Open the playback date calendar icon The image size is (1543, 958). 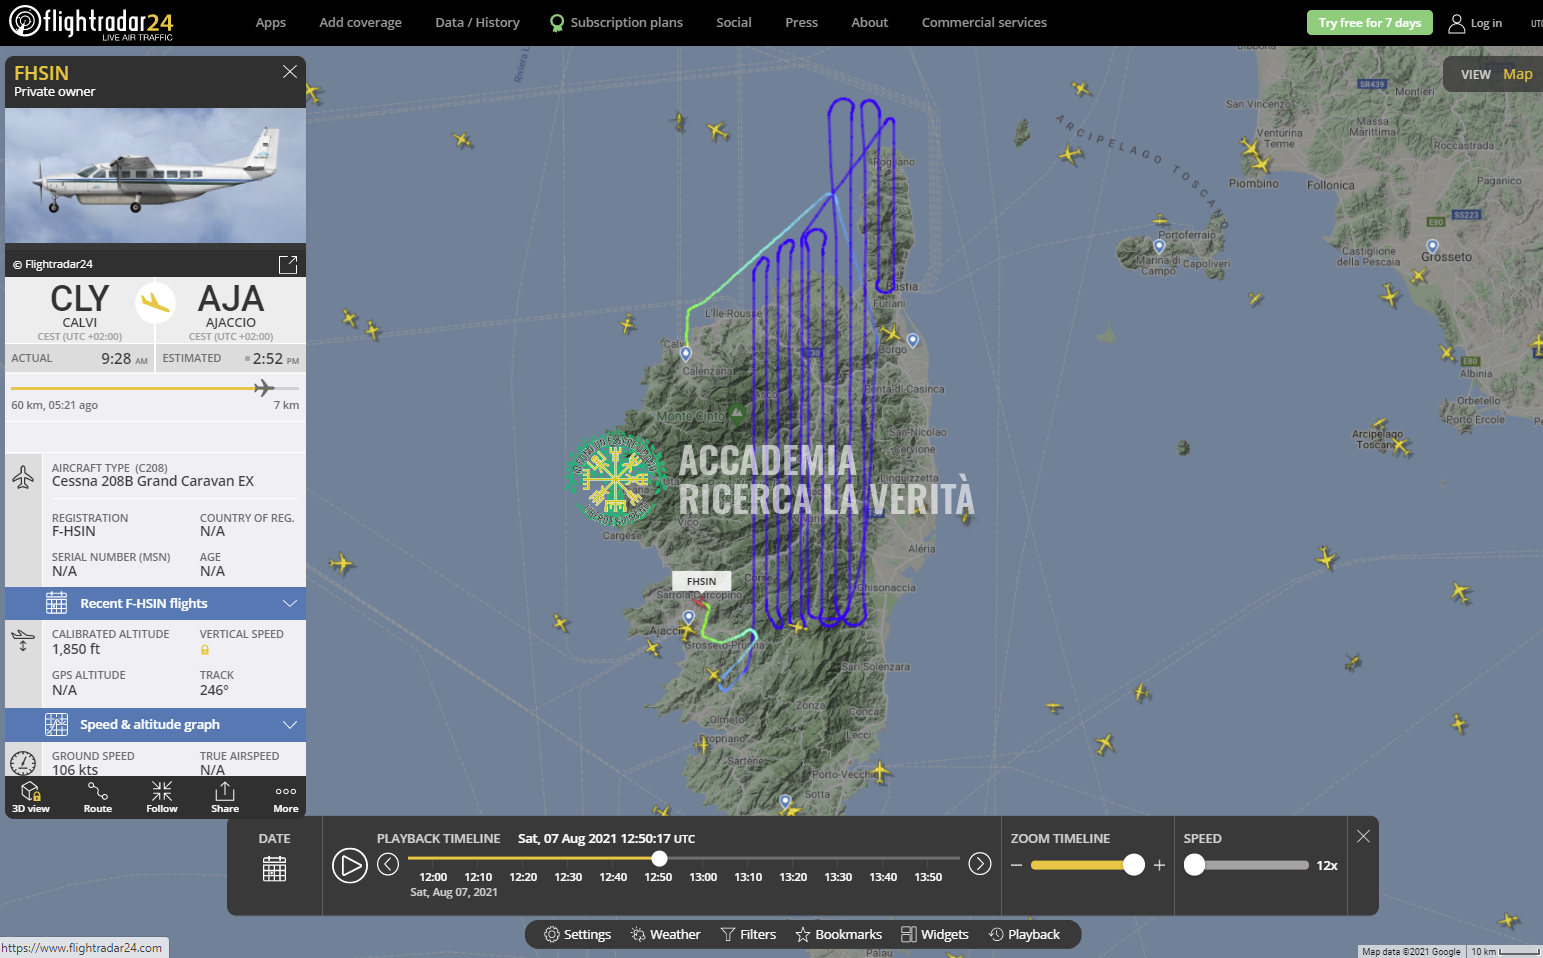pos(274,868)
